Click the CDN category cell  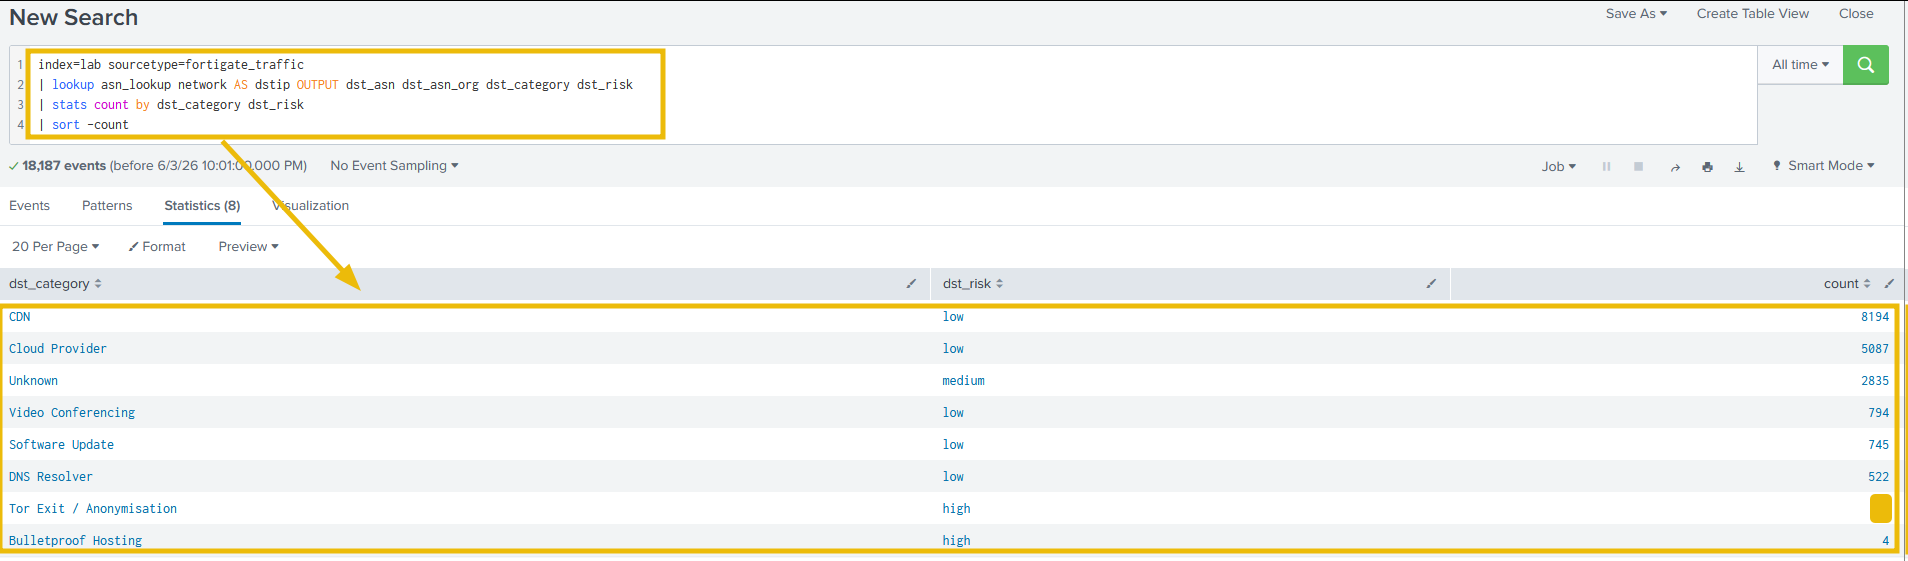[20, 317]
